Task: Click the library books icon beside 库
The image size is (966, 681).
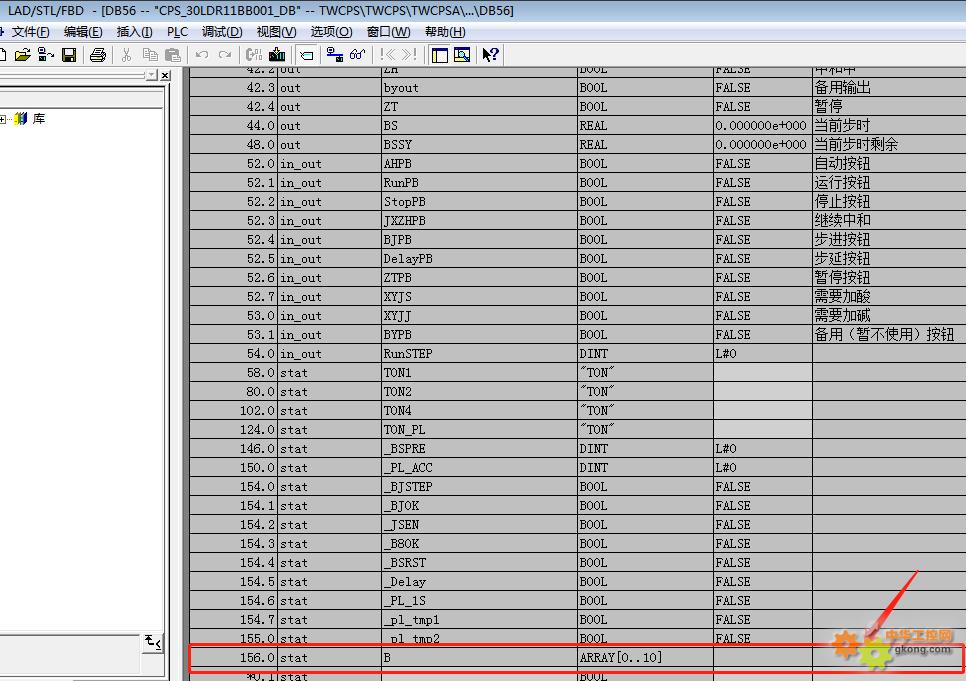Action: coord(21,118)
